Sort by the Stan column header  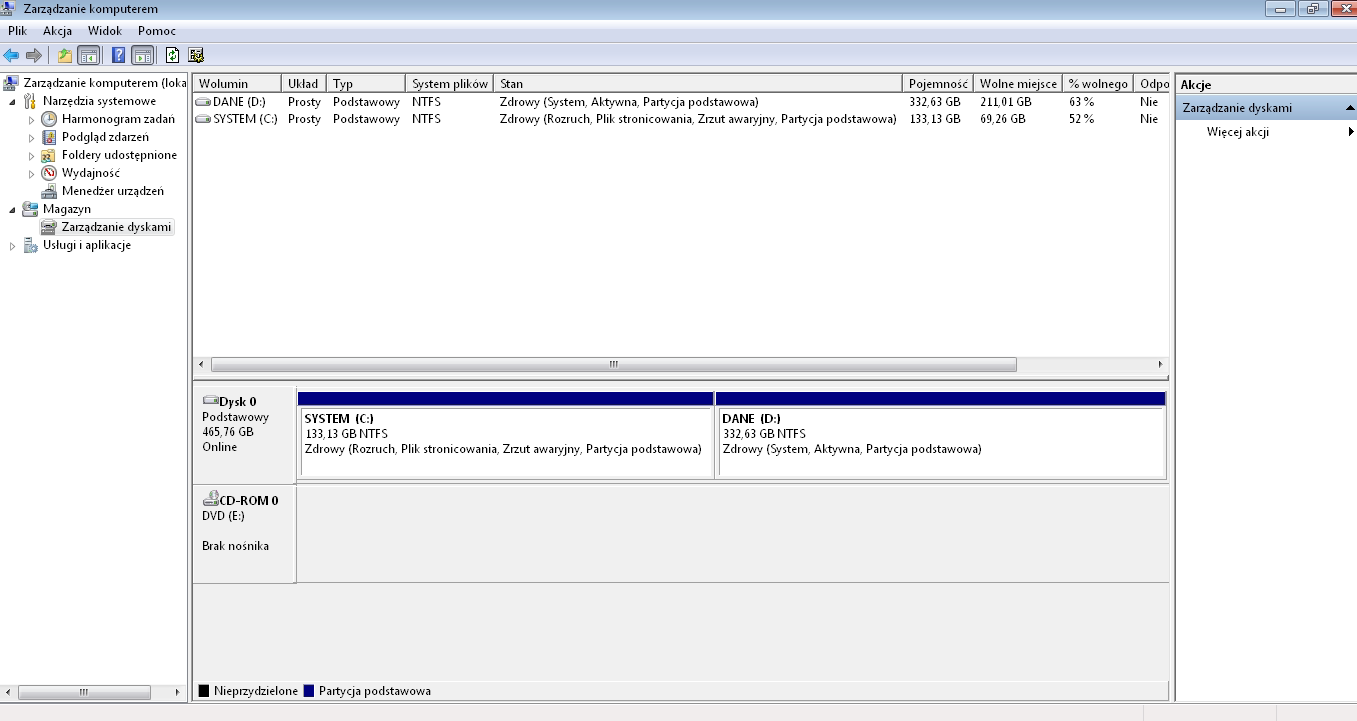coord(698,84)
